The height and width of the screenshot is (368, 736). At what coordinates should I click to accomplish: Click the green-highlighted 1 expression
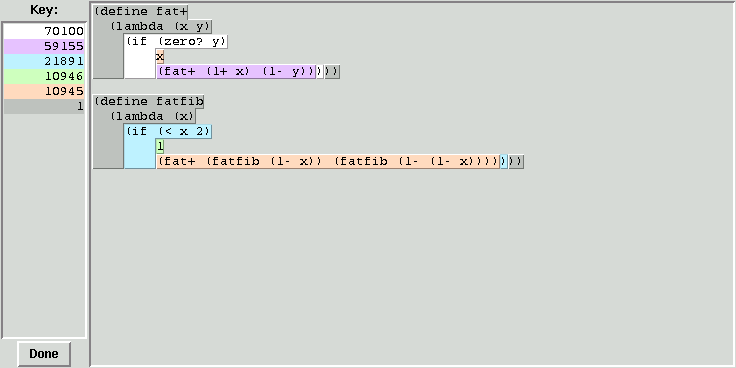(160, 146)
